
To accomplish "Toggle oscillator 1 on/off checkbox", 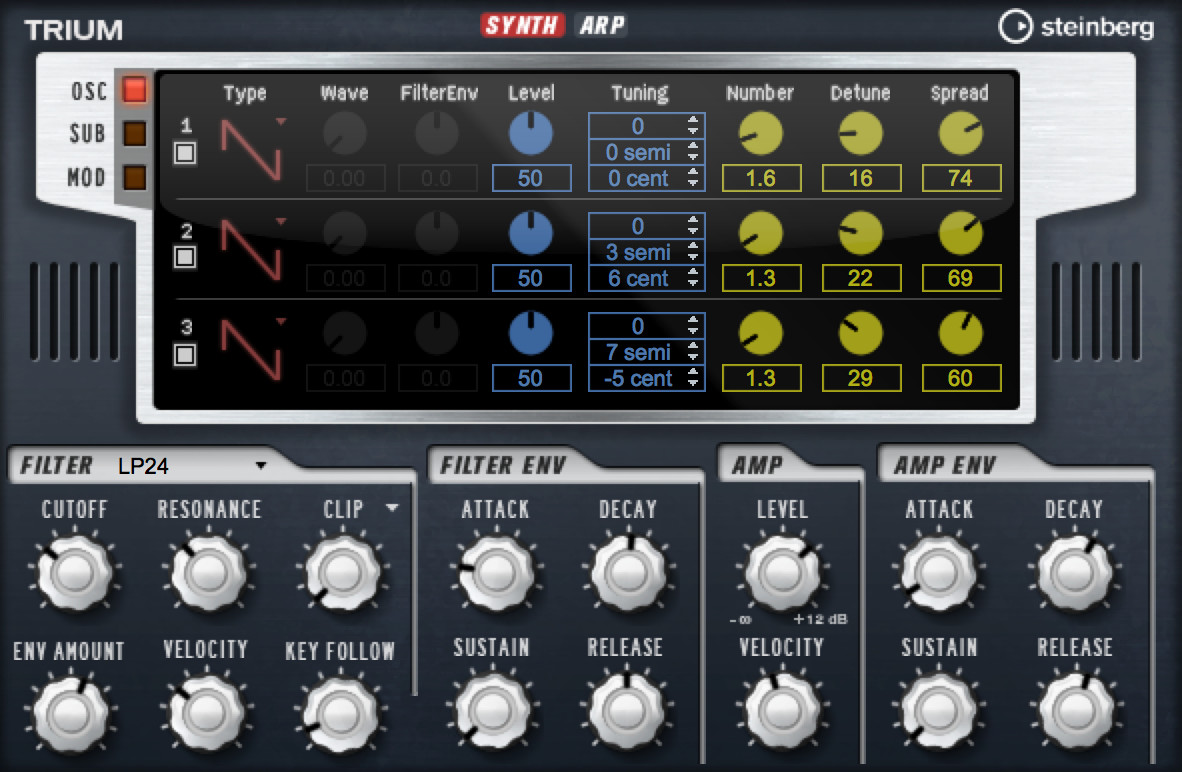I will tap(185, 154).
